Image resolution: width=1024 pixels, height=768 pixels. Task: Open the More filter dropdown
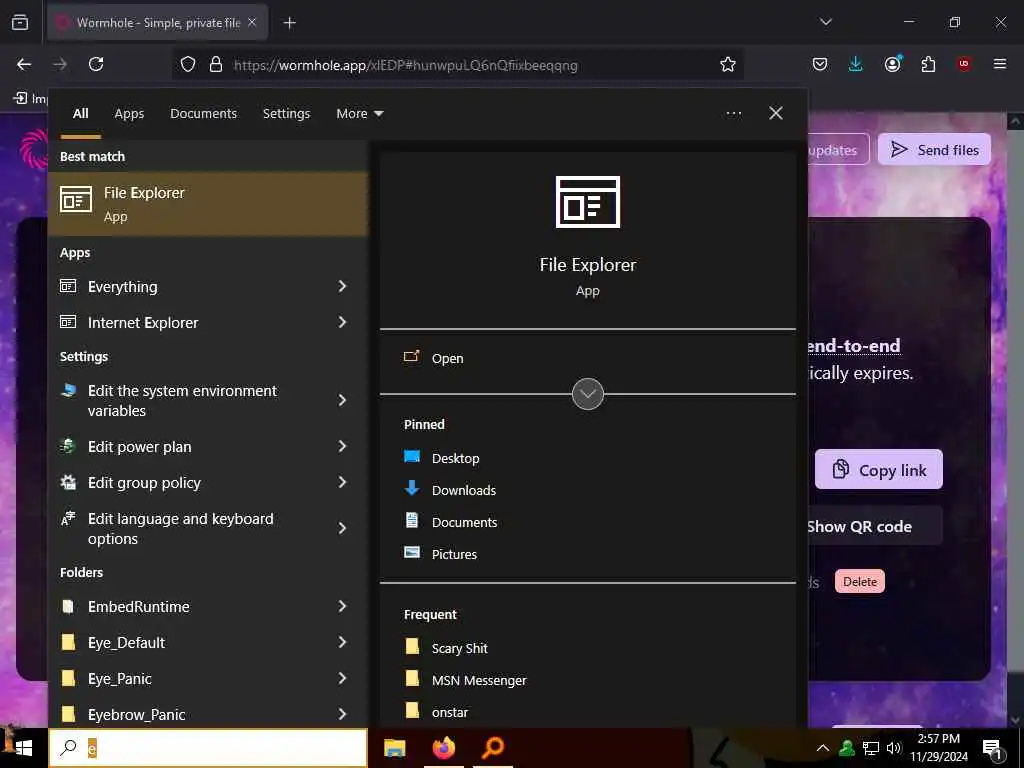(359, 114)
